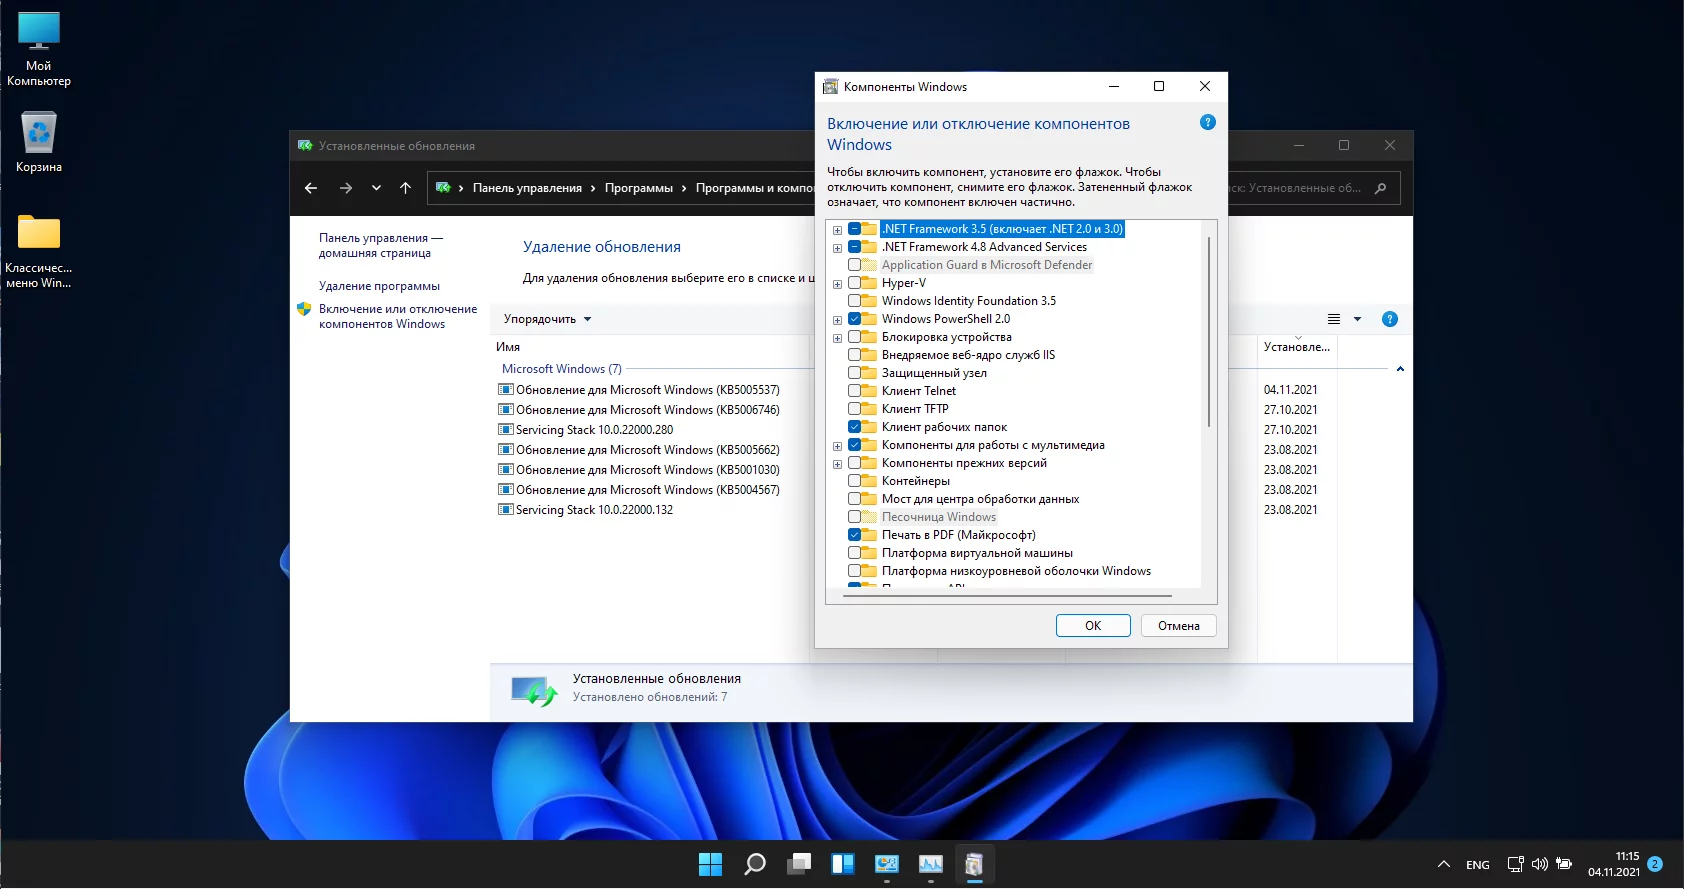
Task: Click the volume icon in system tray
Action: pyautogui.click(x=1539, y=864)
